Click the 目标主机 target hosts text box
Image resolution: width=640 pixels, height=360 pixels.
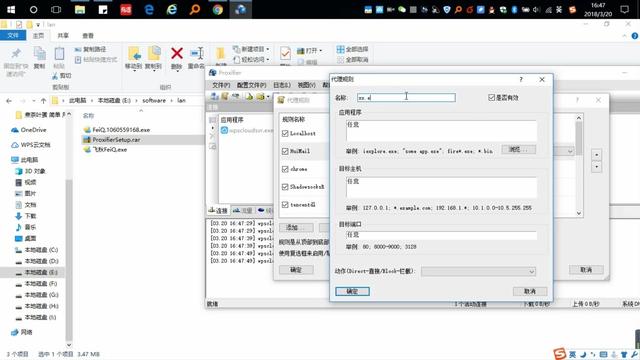(x=442, y=187)
